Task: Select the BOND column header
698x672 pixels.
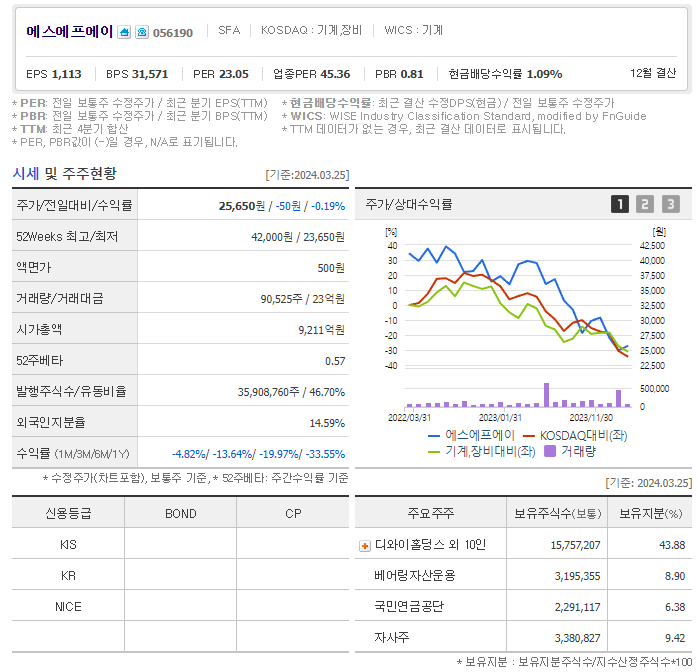Action: 181,514
